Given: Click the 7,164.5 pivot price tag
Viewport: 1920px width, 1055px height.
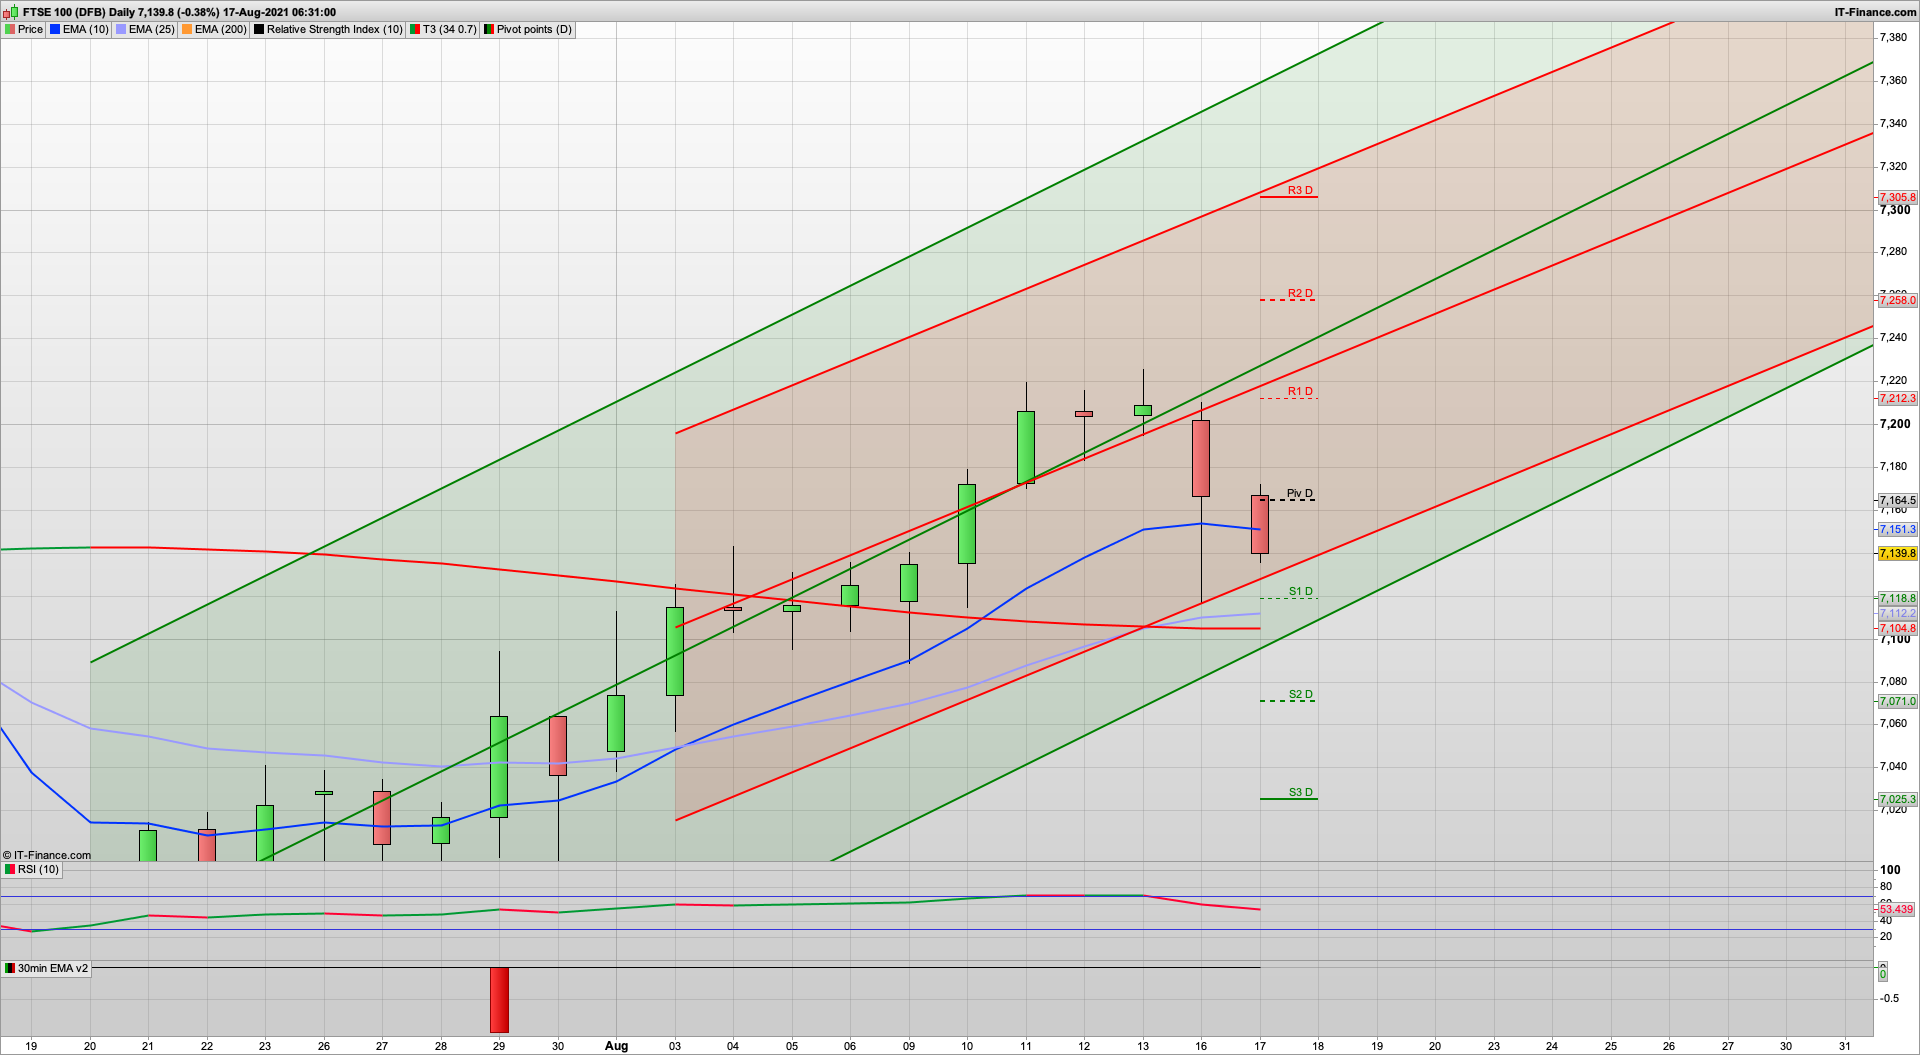Looking at the screenshot, I should [x=1897, y=500].
